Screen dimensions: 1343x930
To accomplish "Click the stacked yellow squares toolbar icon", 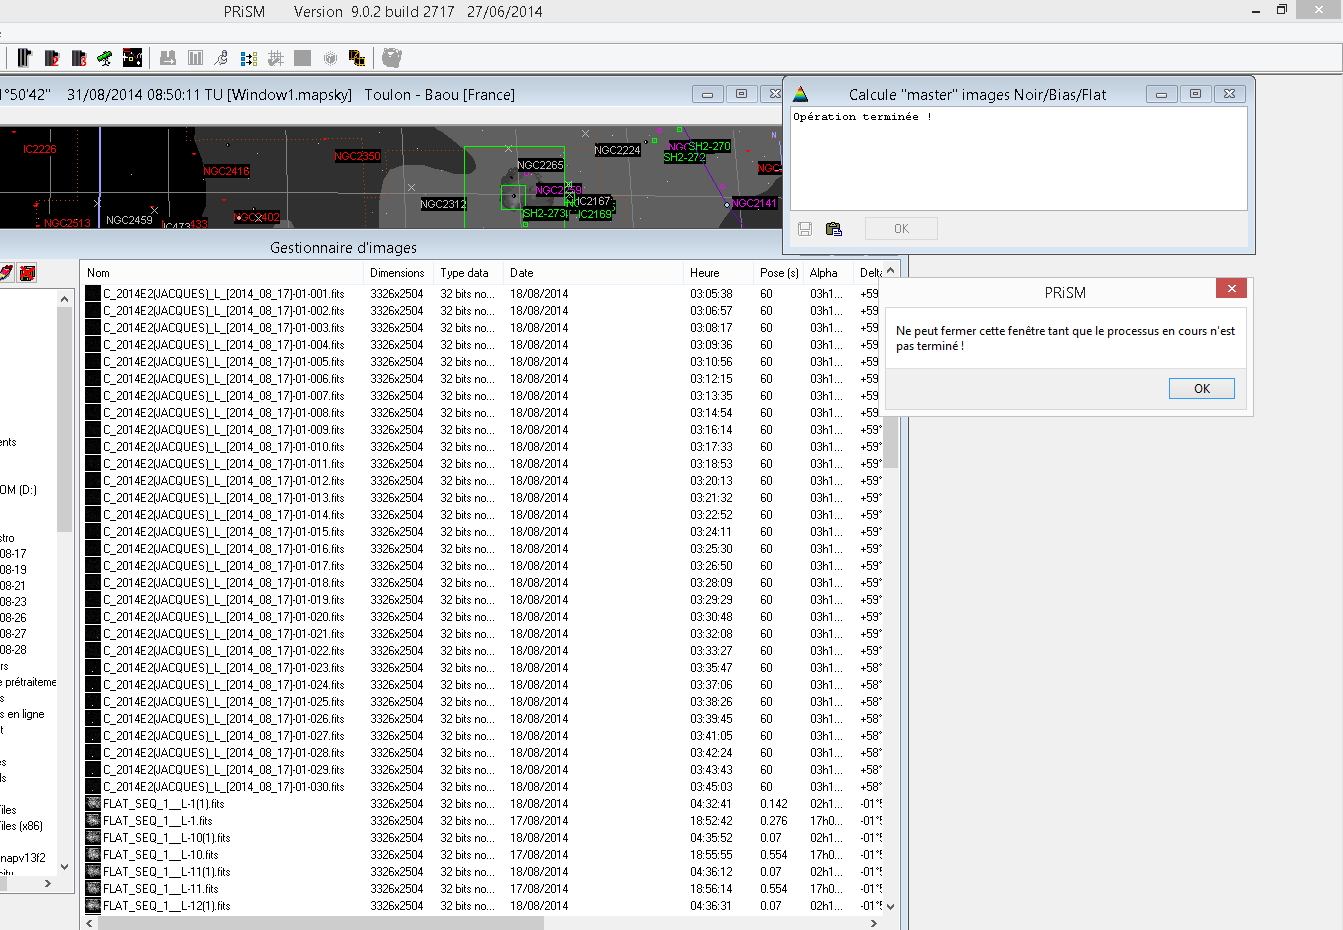I will [356, 58].
